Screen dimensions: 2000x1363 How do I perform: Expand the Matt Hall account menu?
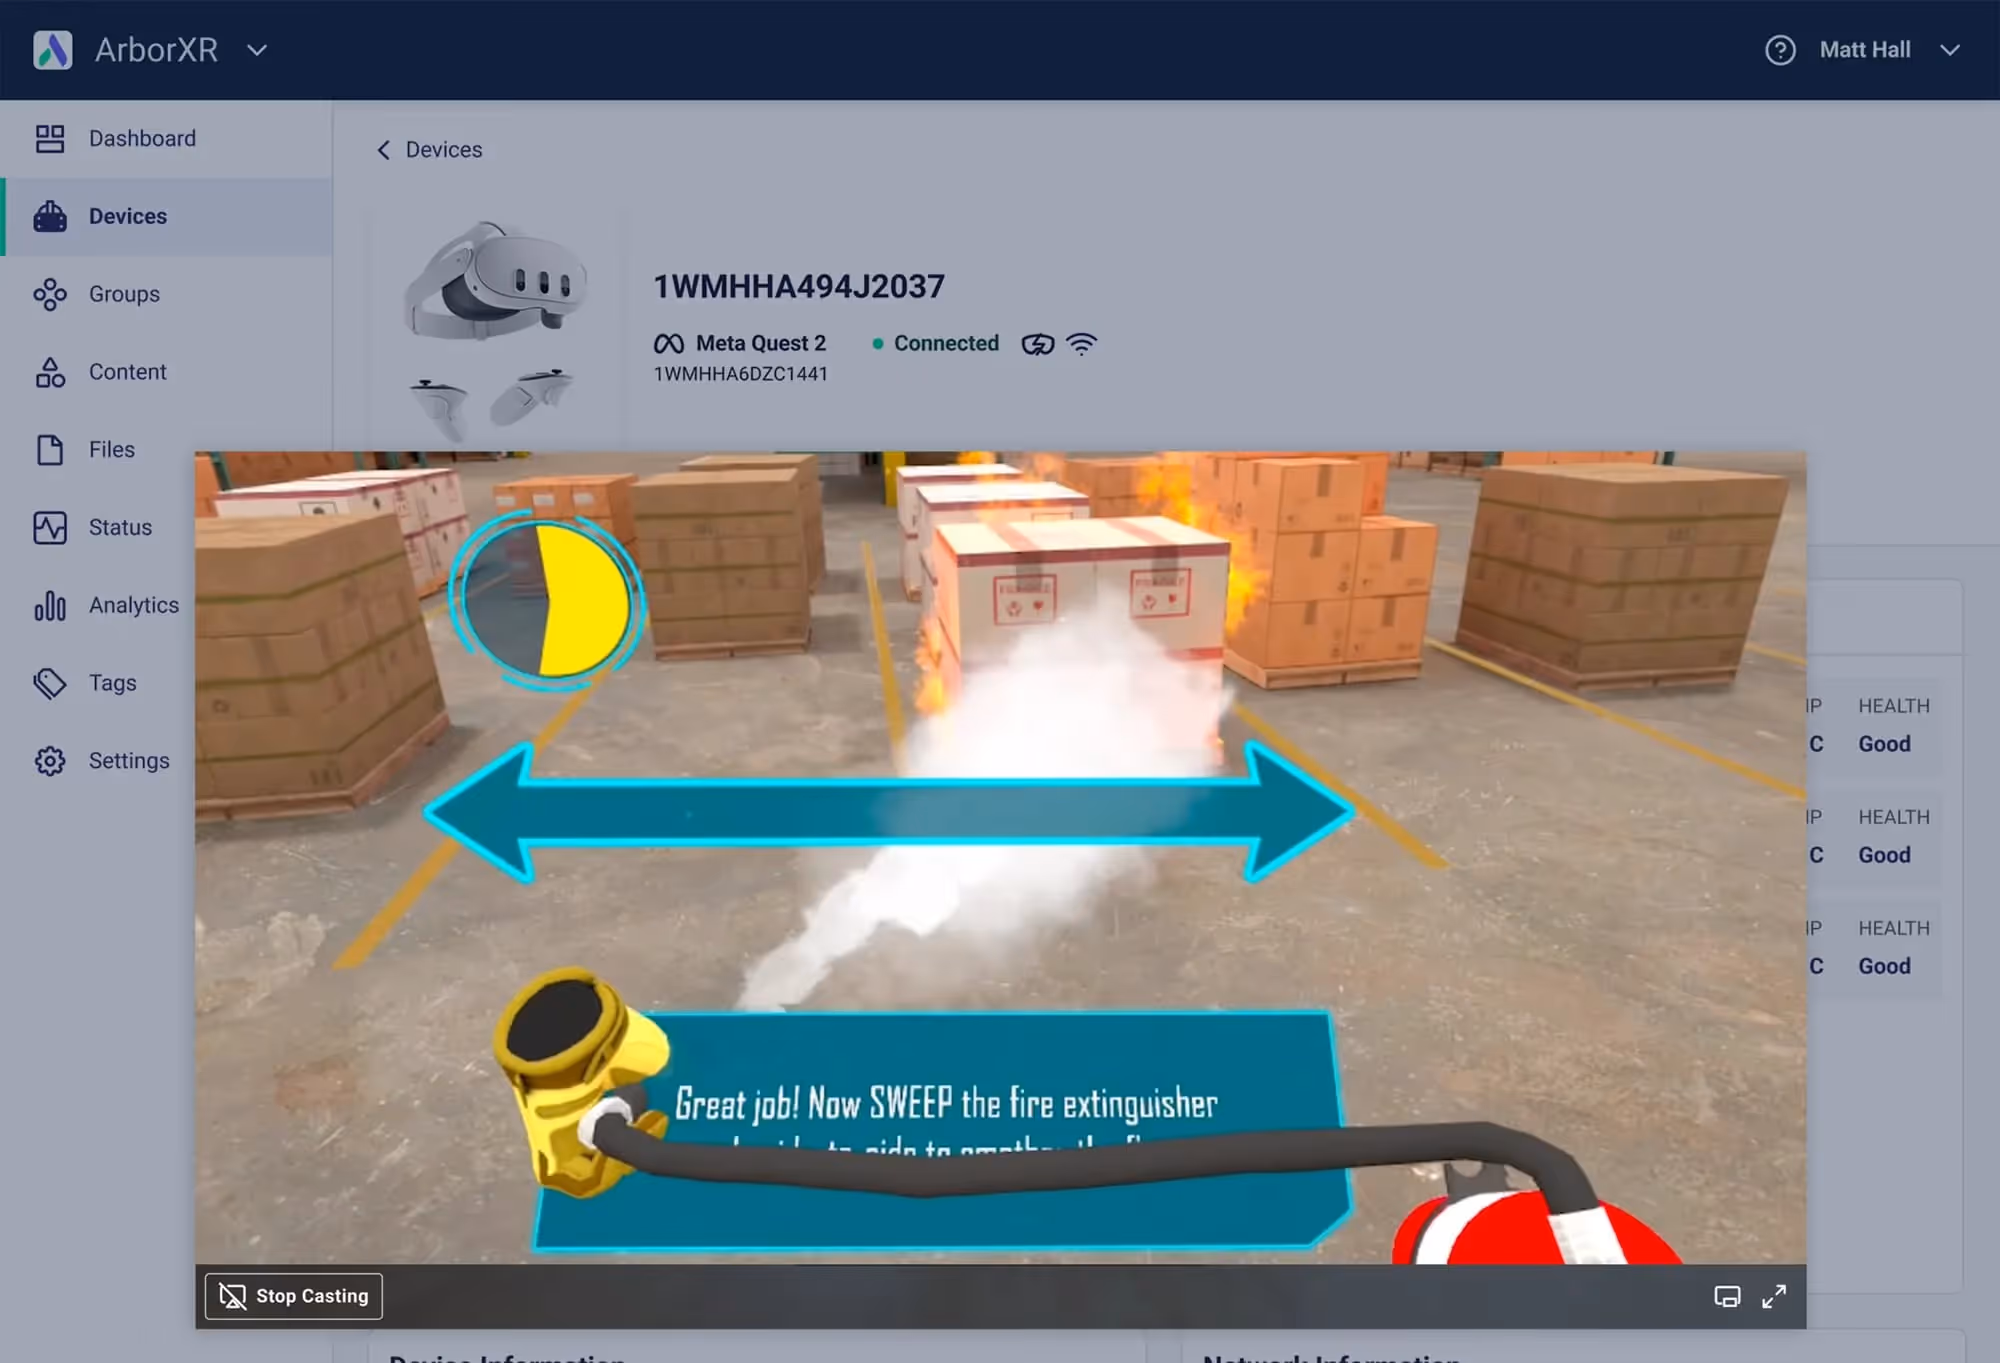click(x=1950, y=50)
